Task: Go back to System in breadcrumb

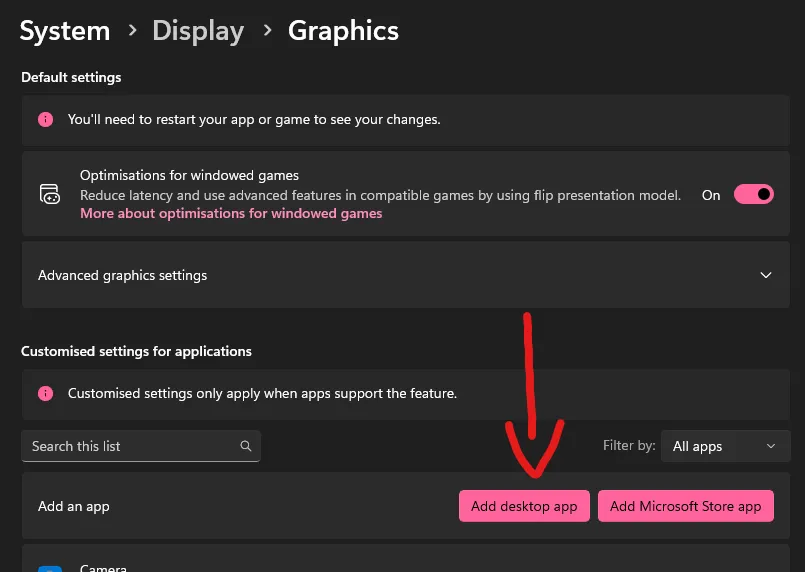Action: point(65,31)
